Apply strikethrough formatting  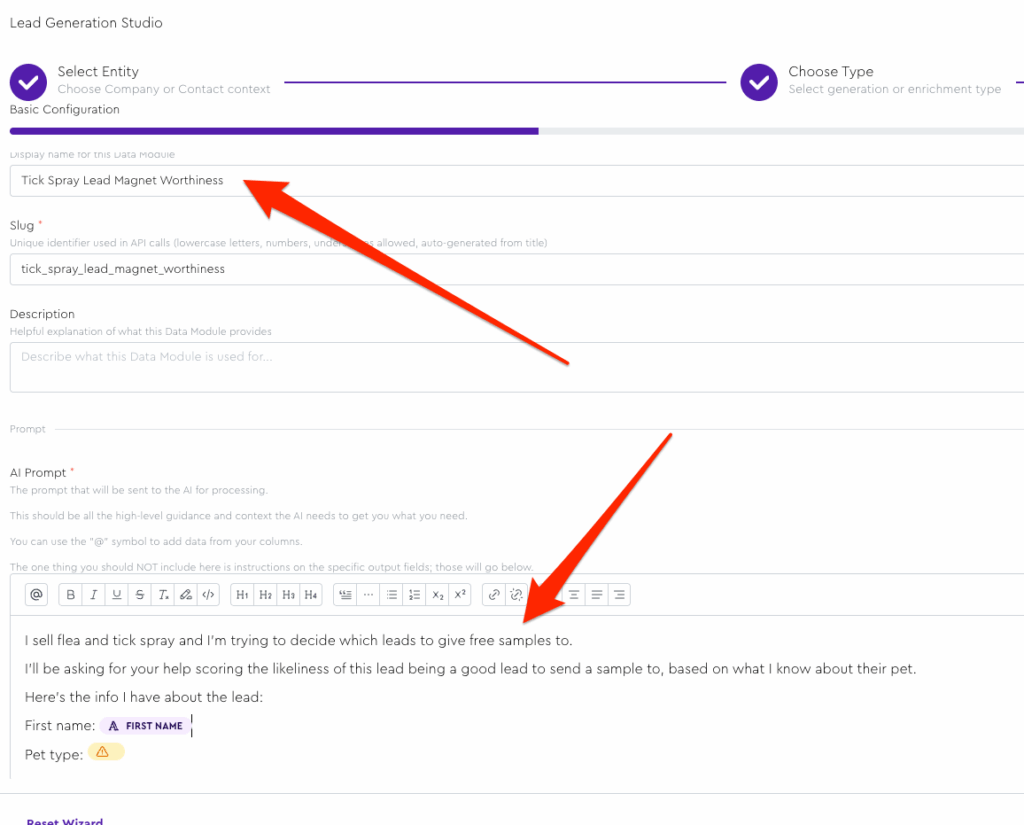[x=140, y=595]
